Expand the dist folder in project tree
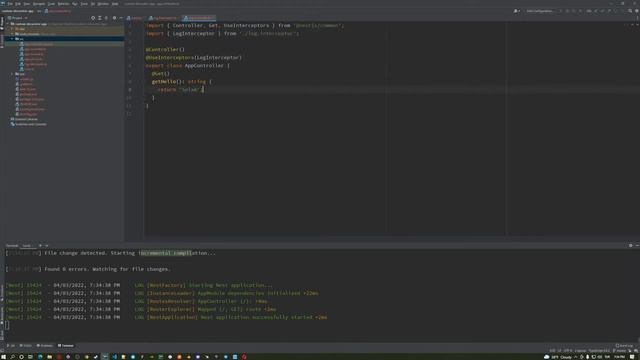This screenshot has width=640, height=360. [x=12, y=29]
